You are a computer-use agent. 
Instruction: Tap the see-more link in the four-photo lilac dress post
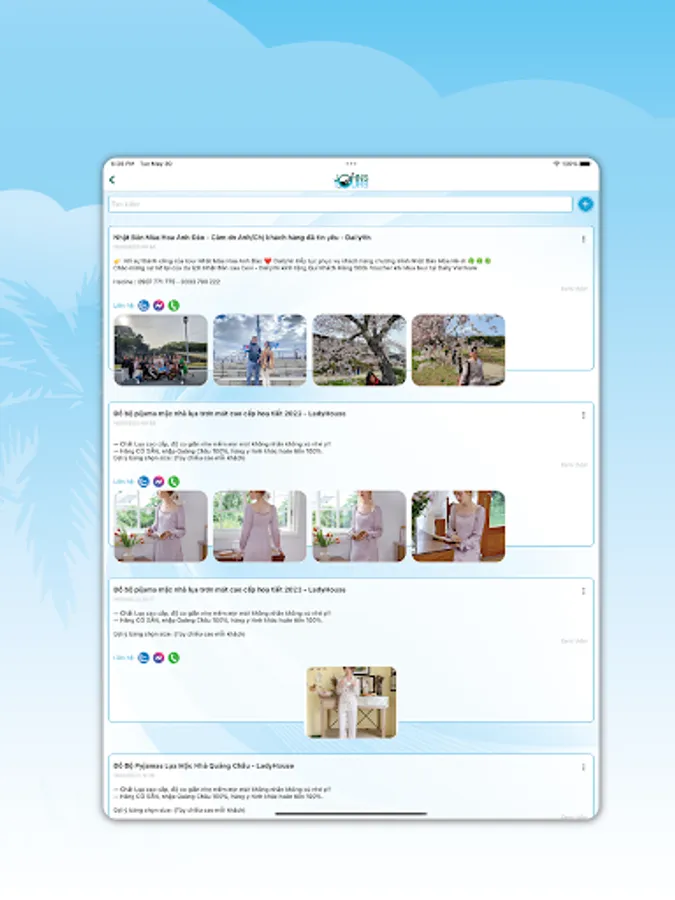point(574,465)
